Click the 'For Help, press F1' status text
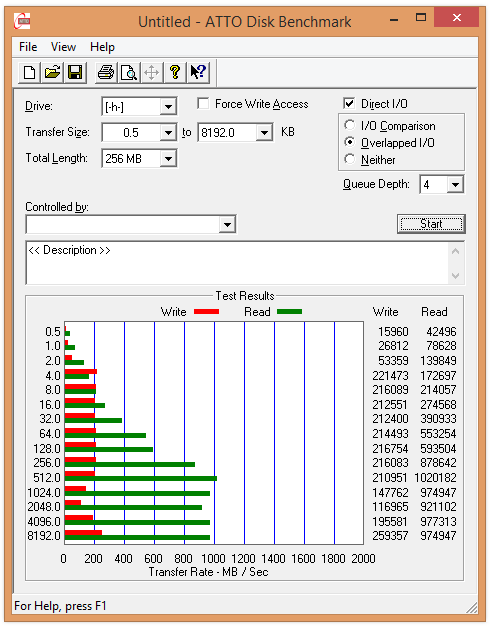This screenshot has width=490, height=628. click(60, 606)
